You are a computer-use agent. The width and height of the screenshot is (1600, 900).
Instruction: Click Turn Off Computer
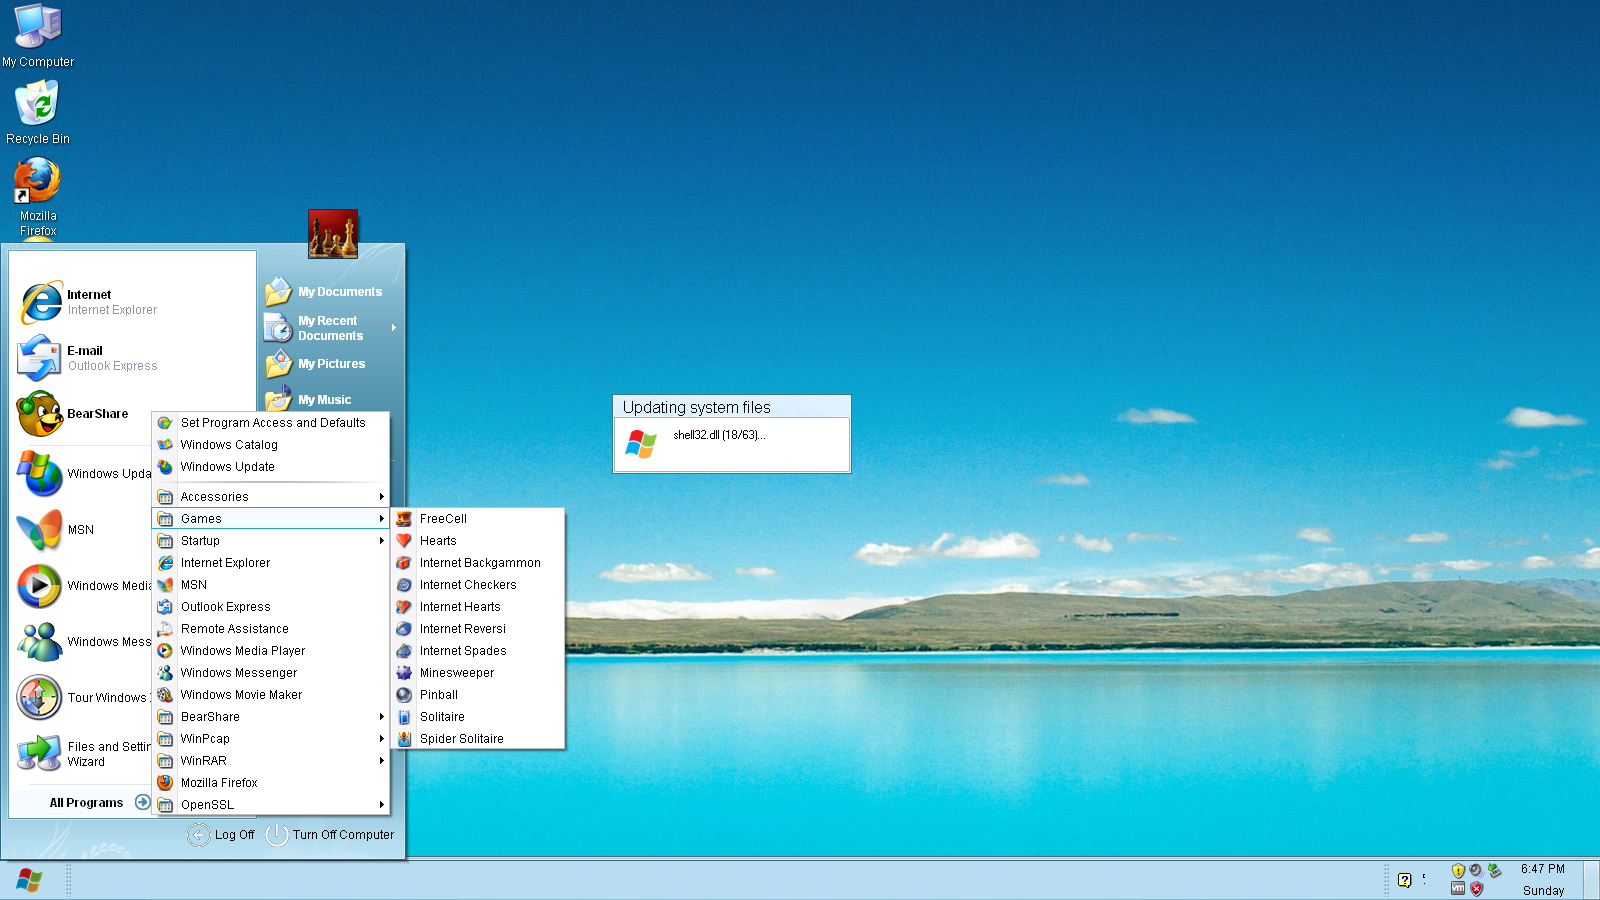(x=330, y=835)
